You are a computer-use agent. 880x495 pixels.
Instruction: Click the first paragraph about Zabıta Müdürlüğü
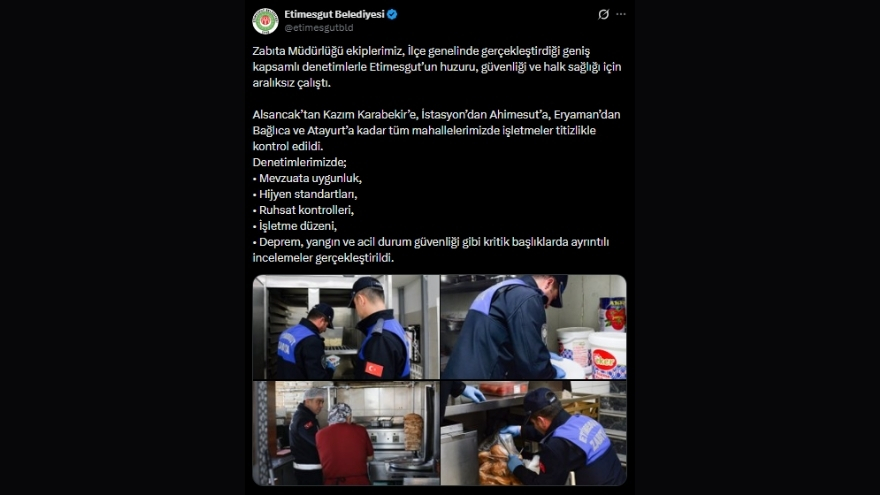(x=437, y=67)
